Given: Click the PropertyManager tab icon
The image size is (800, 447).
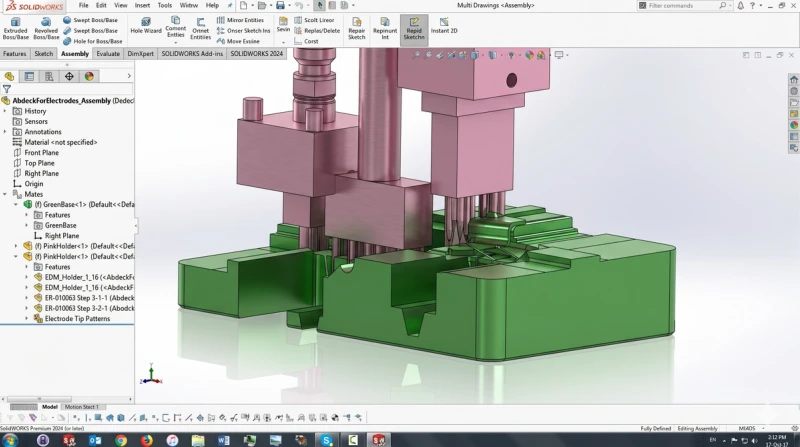Looking at the screenshot, I should [29, 77].
